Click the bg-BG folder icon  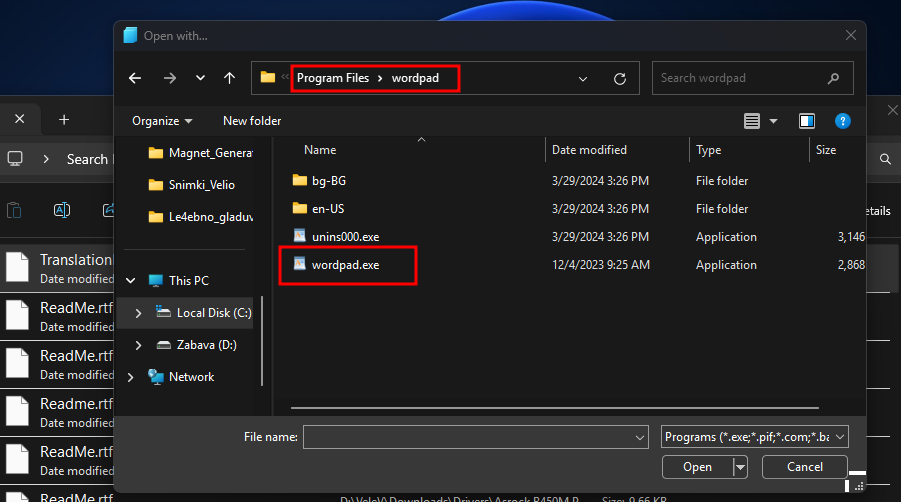coord(299,180)
